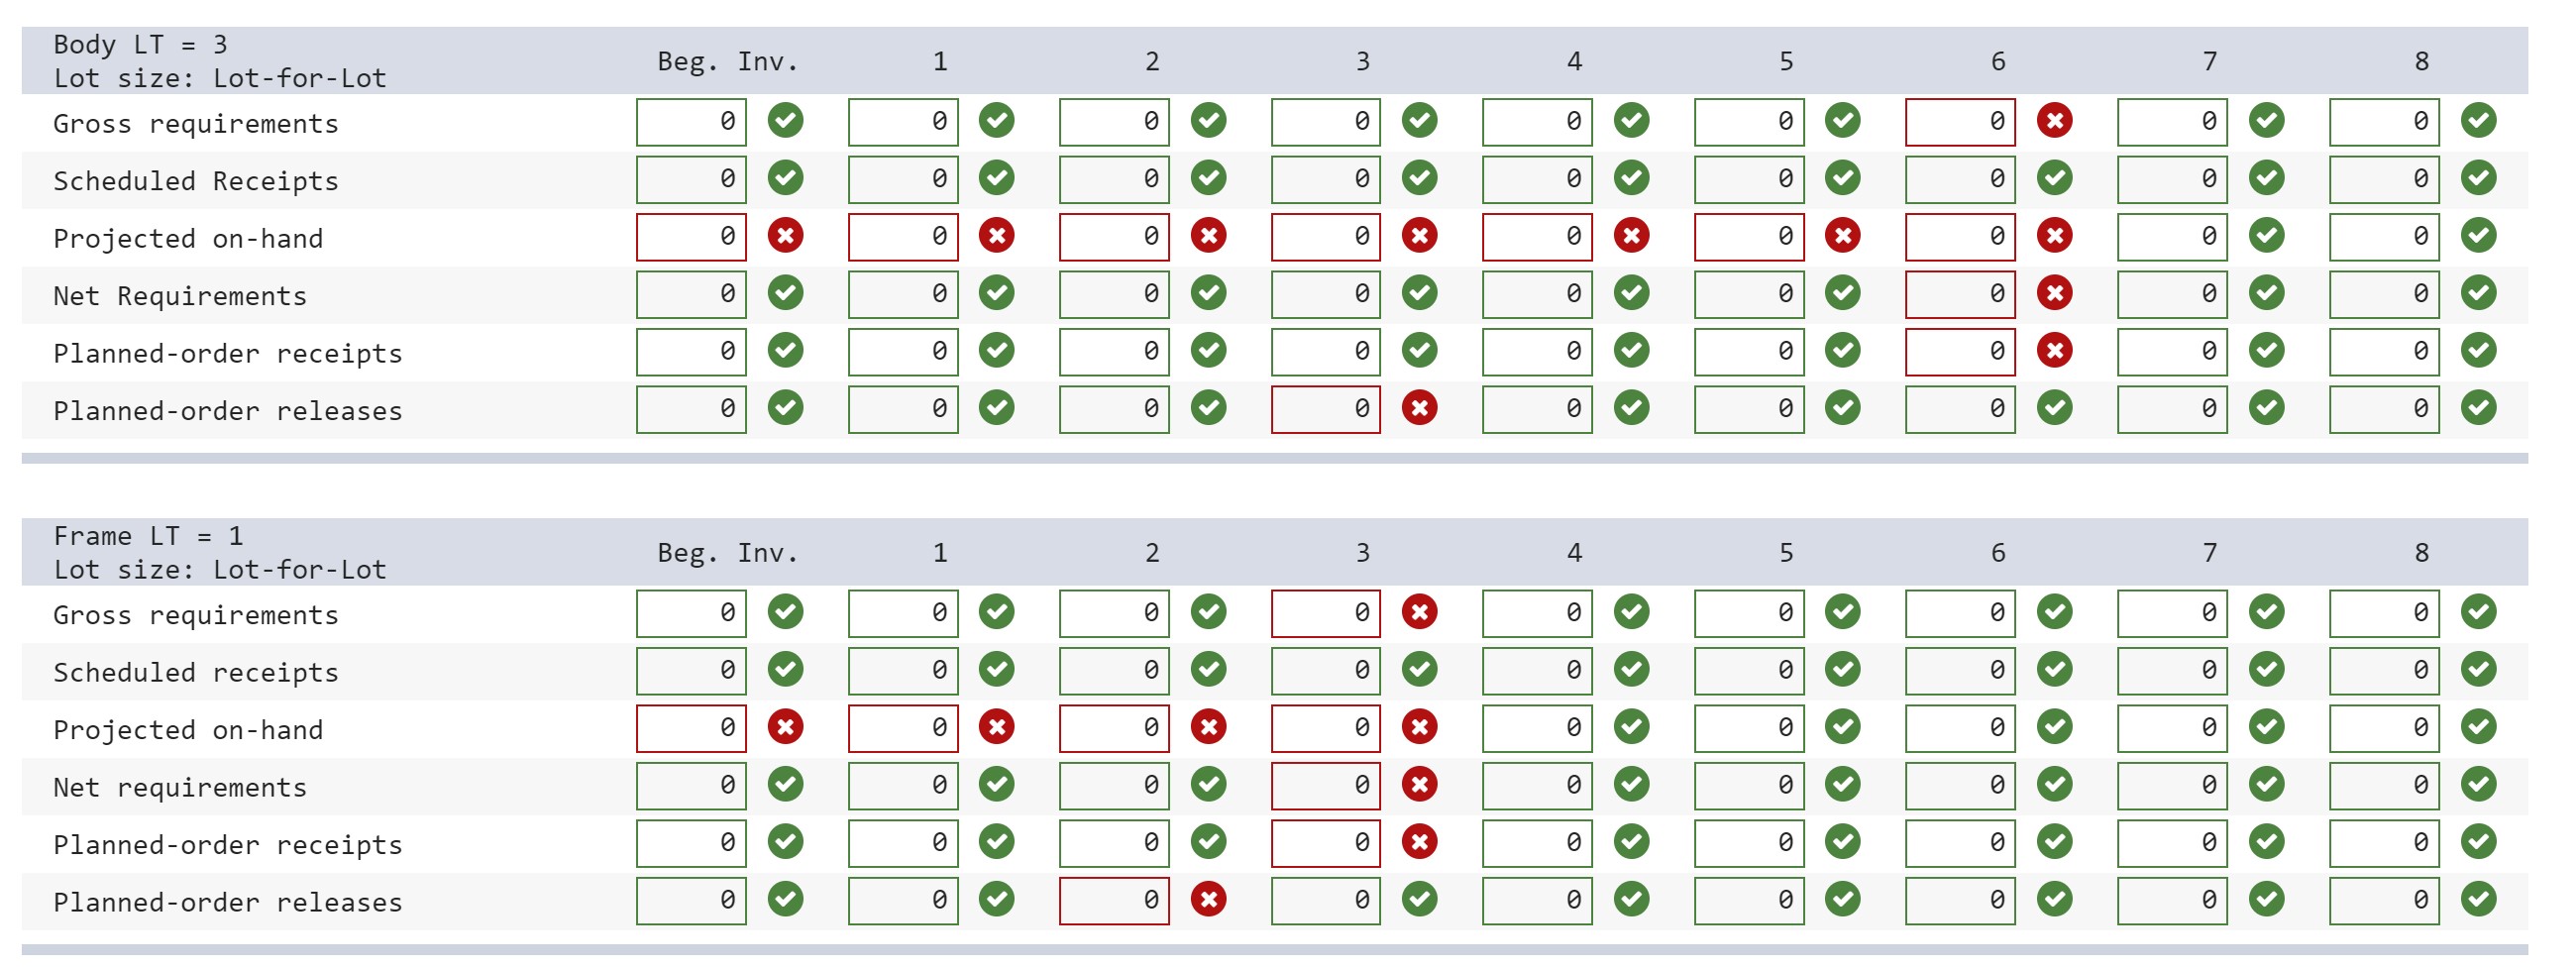2576x968 pixels.
Task: Select the Frame Net requirements period 3 field
Action: [x=1325, y=786]
